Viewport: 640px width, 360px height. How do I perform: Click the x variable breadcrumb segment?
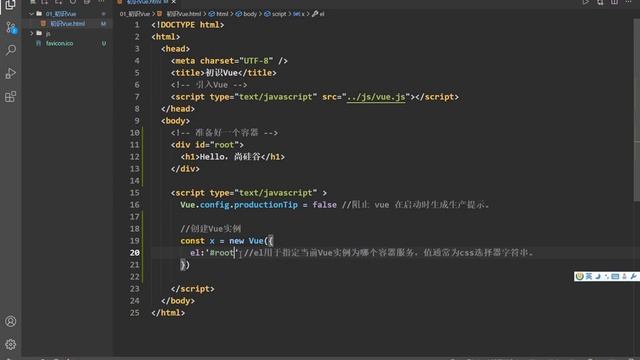tap(299, 14)
